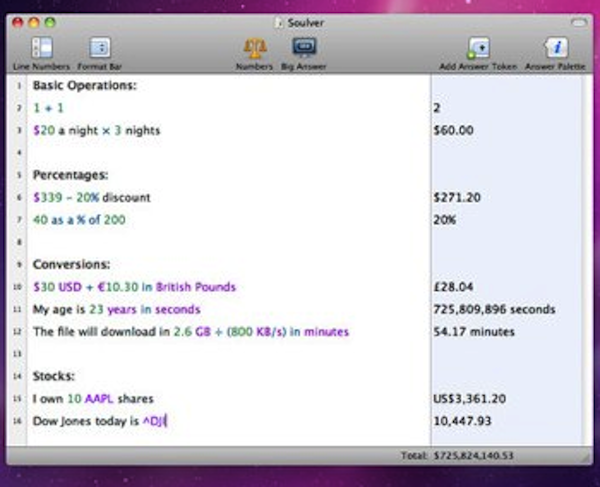Click empty line 13 to place cursor
600x487 pixels.
(x=229, y=354)
